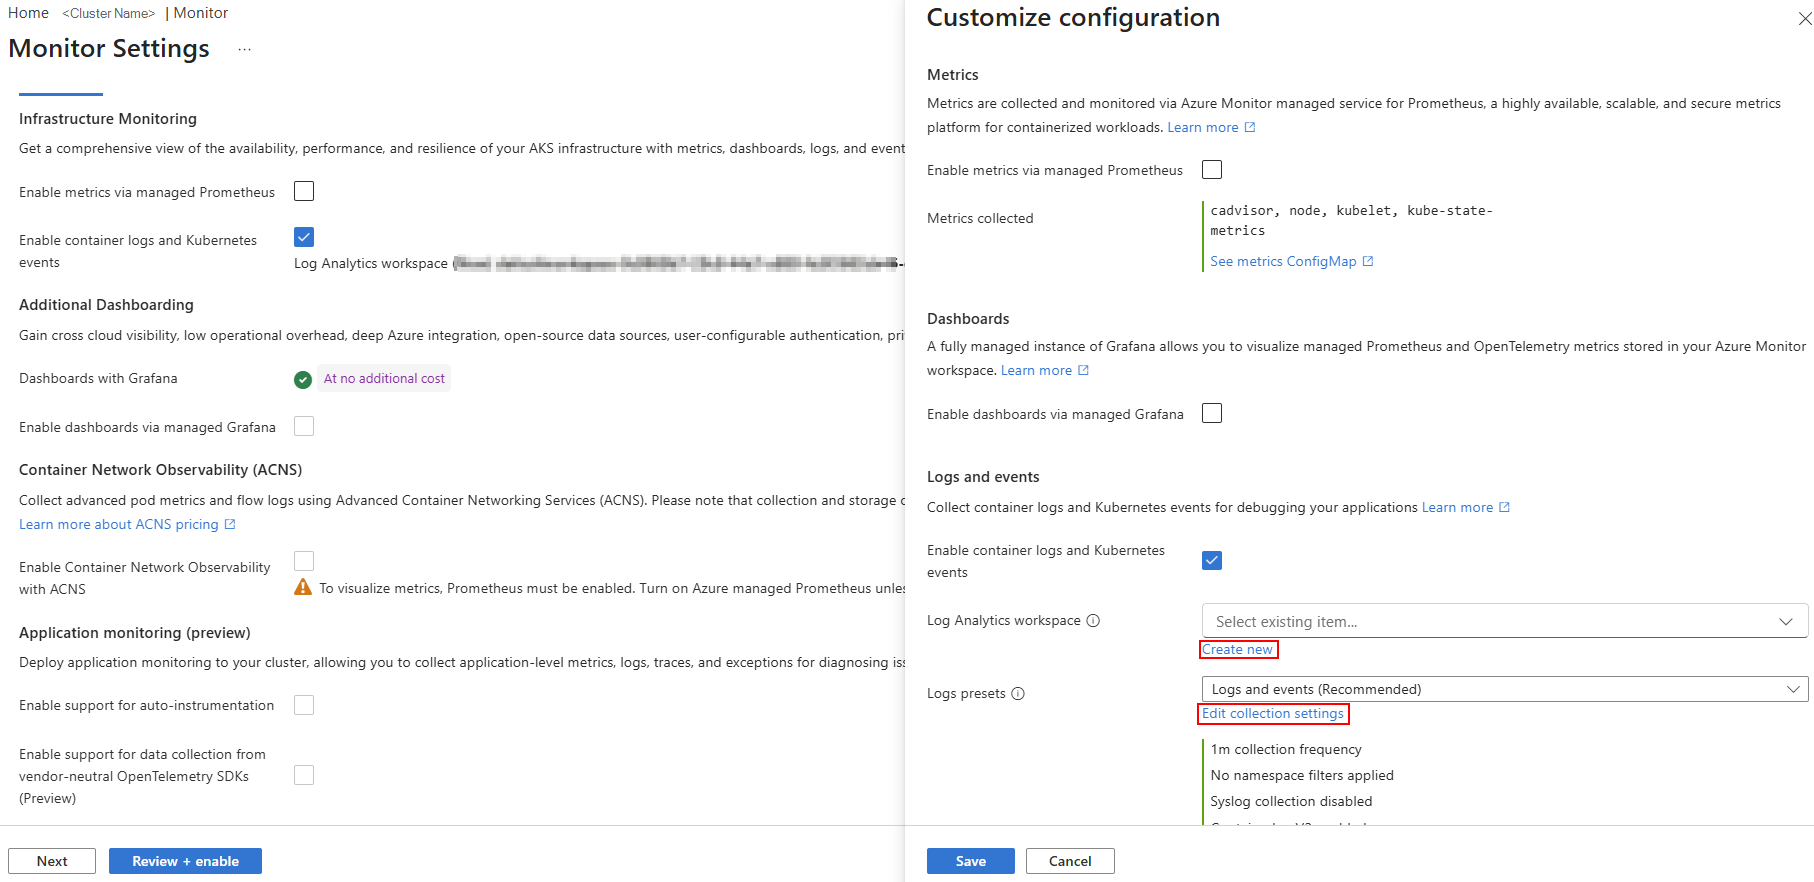Click the Logs presets info icon
The width and height of the screenshot is (1814, 882).
(x=1018, y=693)
